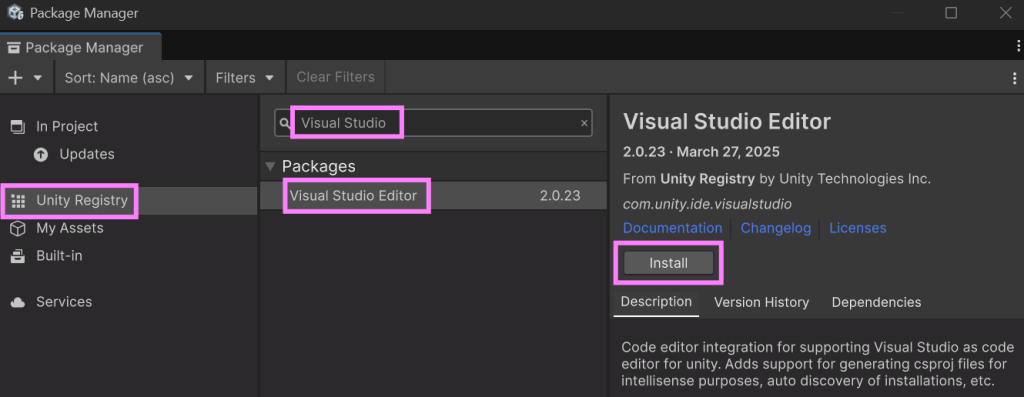Click the plus add package icon

click(x=15, y=78)
